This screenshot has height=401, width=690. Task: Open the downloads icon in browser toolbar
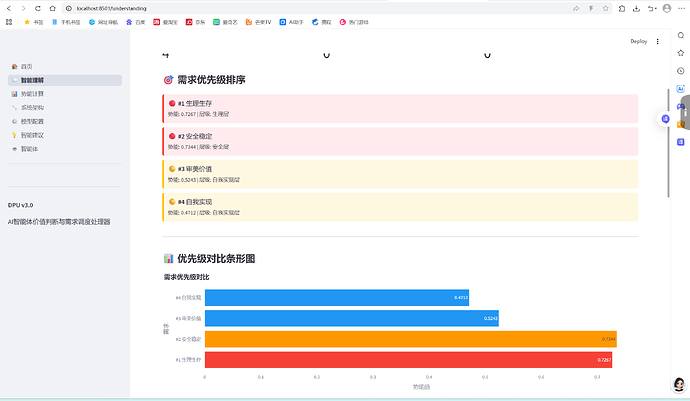[x=636, y=8]
